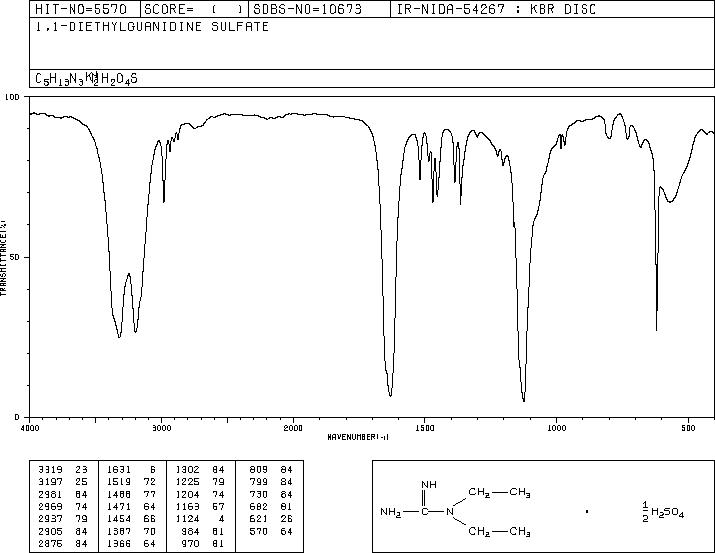Click the peak table value 970
Image resolution: width=715 pixels, height=553 pixels.
[x=191, y=544]
